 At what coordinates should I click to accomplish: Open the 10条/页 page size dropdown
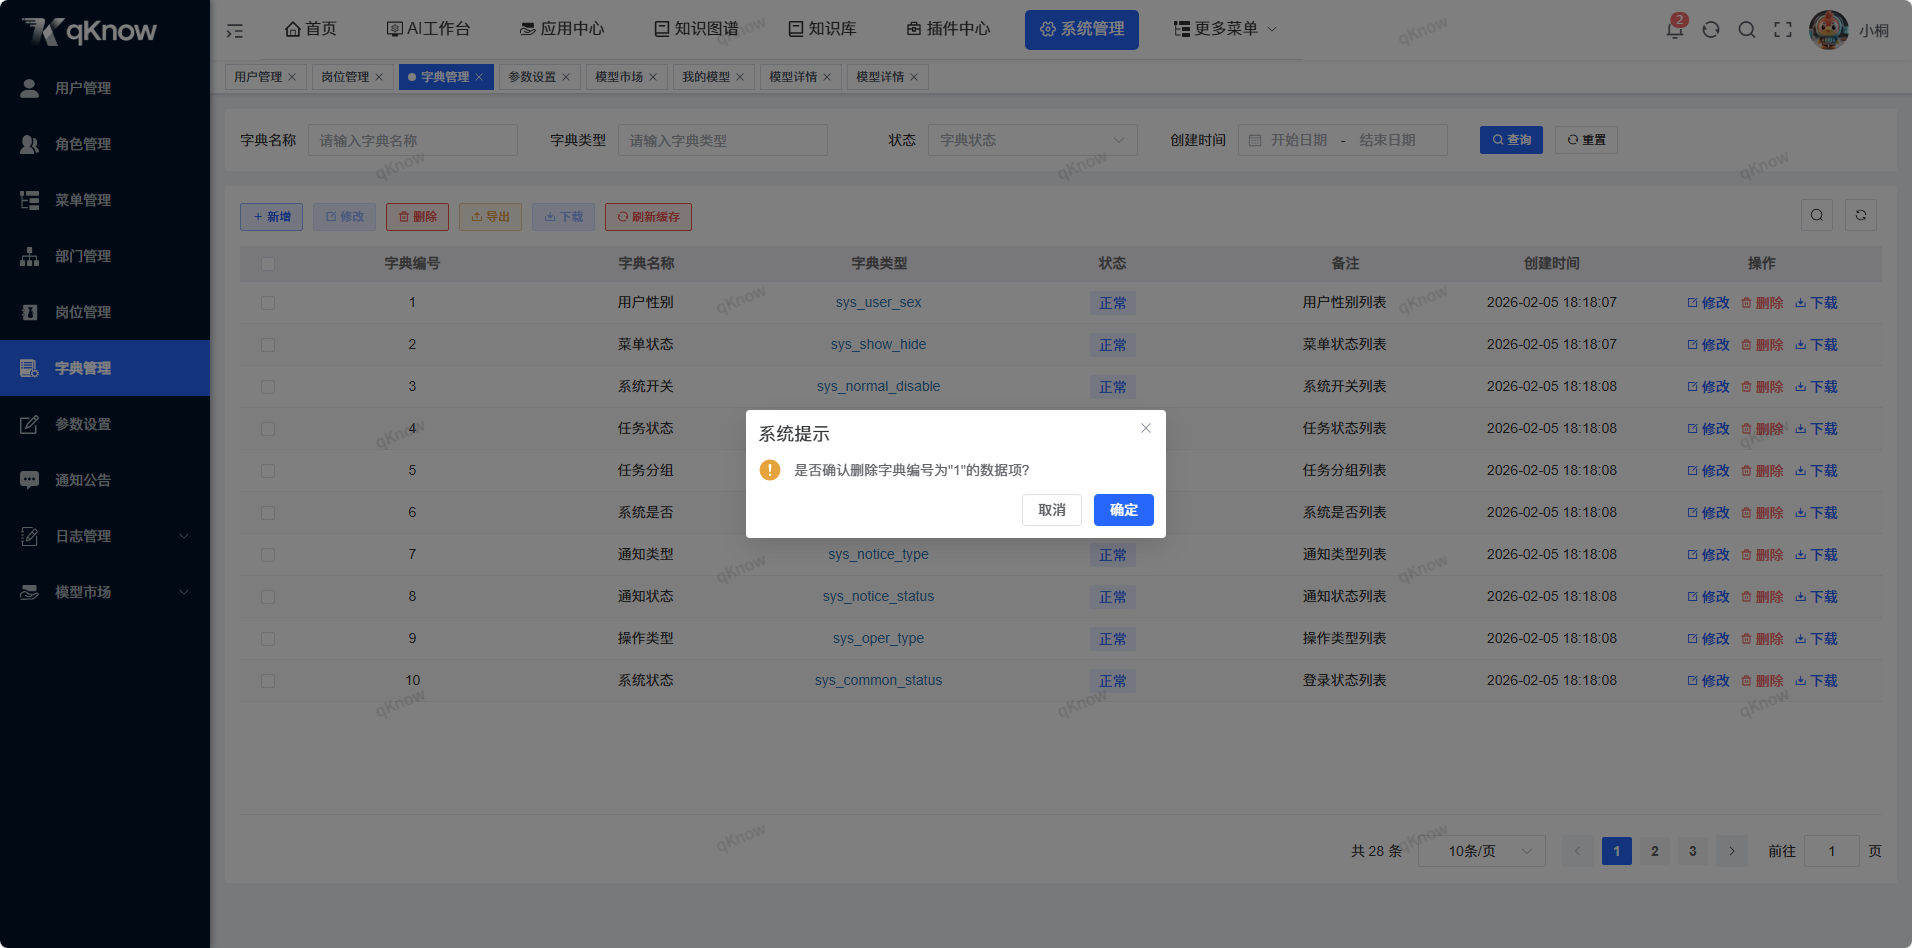pos(1482,851)
